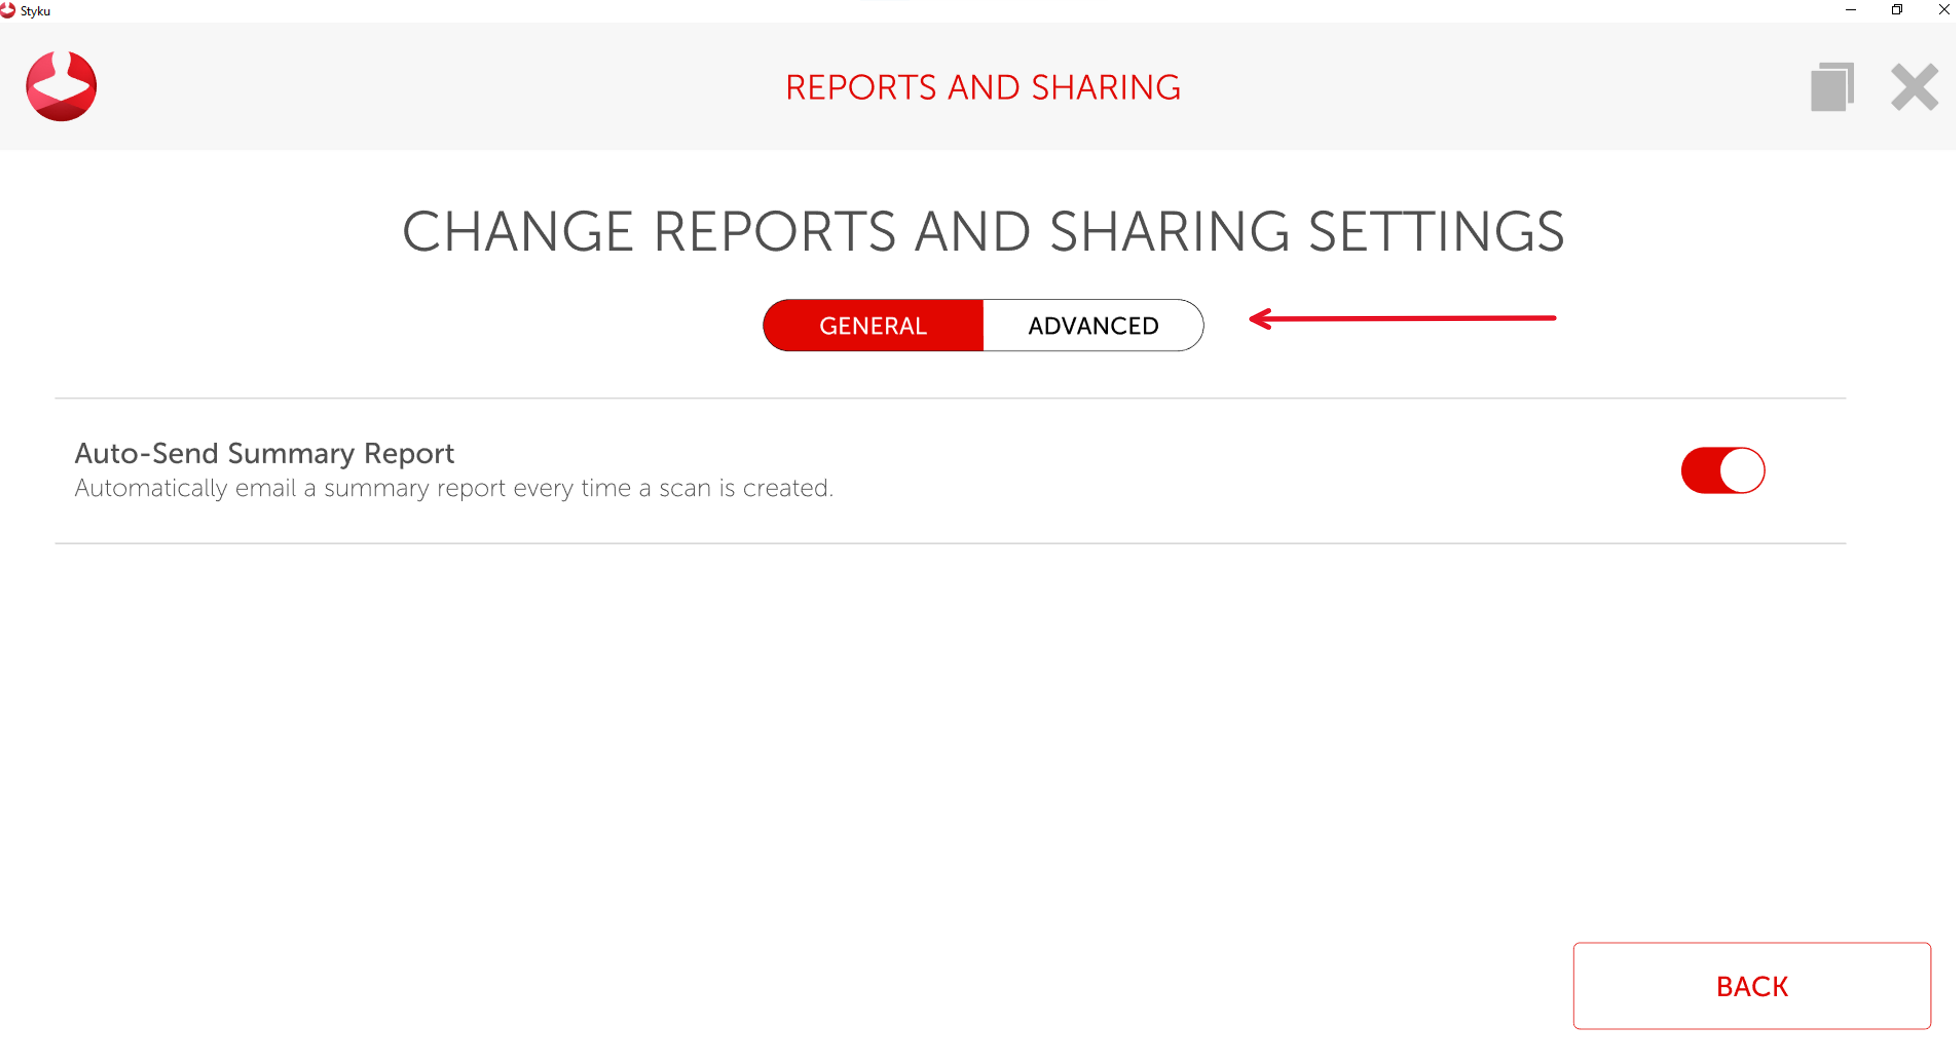Click the Change Reports and Sharing Settings heading
This screenshot has width=1956, height=1054.
tap(982, 232)
